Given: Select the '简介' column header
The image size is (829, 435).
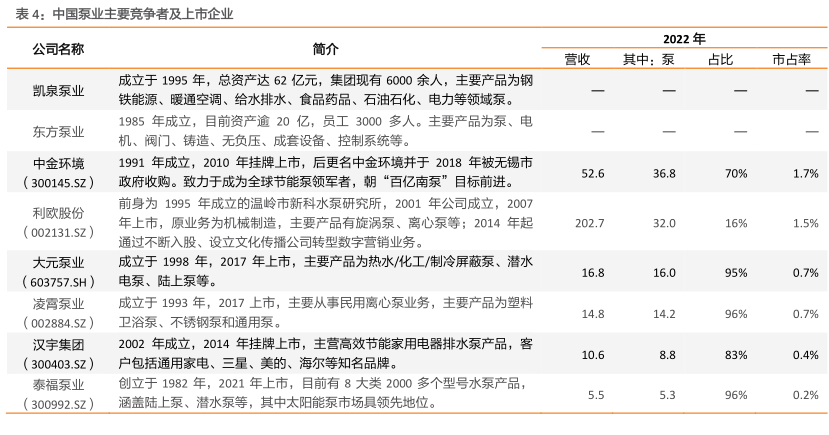Looking at the screenshot, I should [x=325, y=49].
